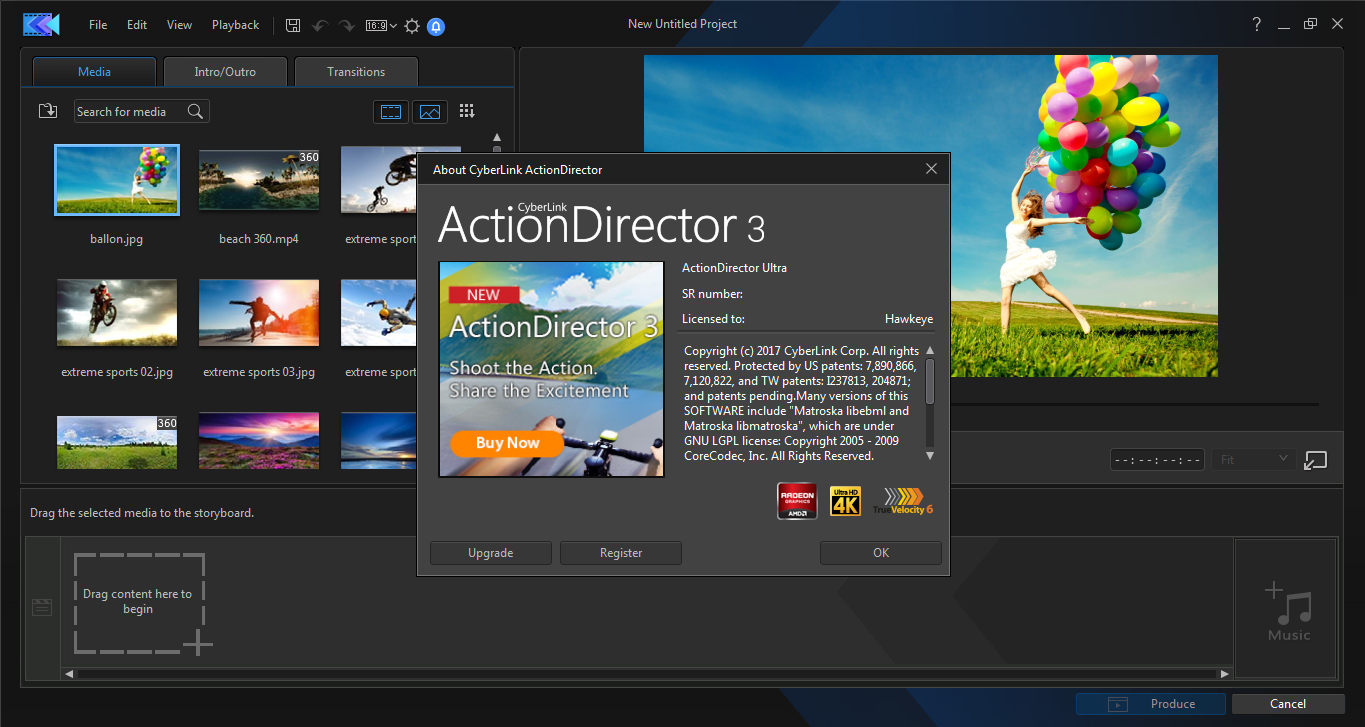The height and width of the screenshot is (727, 1365).
Task: Click the storyboard view icon at left
Action: (x=42, y=607)
